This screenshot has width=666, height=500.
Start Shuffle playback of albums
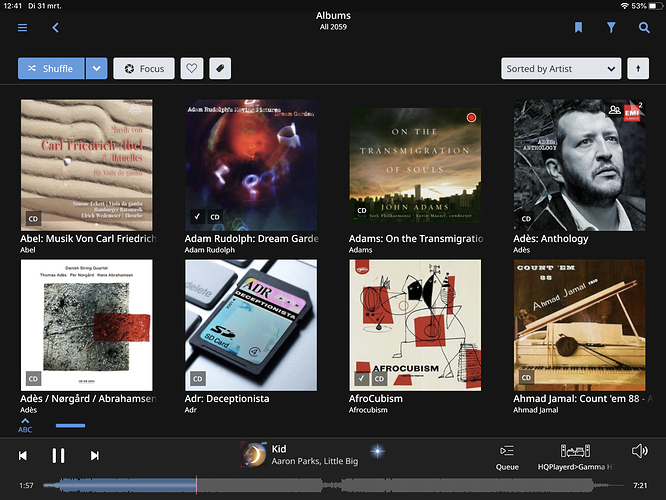(51, 68)
